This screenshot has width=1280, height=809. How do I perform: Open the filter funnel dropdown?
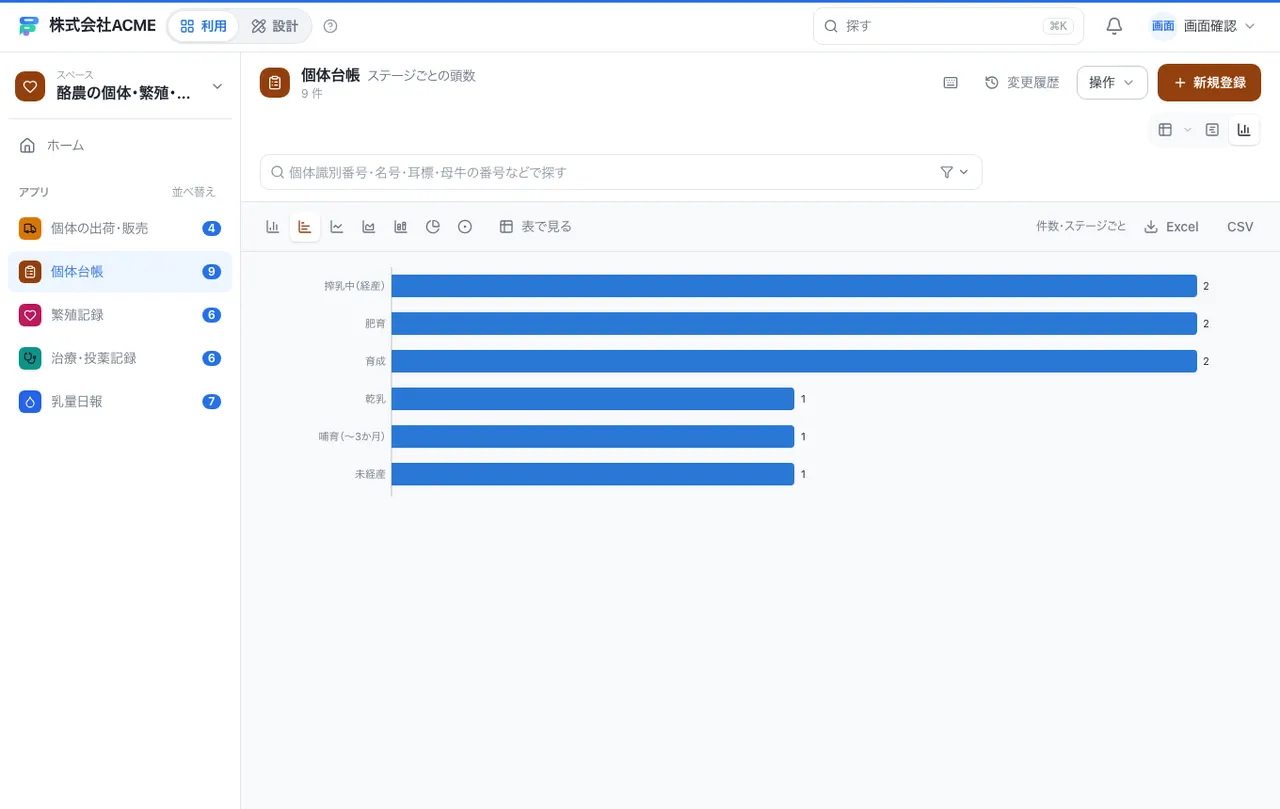pos(955,172)
